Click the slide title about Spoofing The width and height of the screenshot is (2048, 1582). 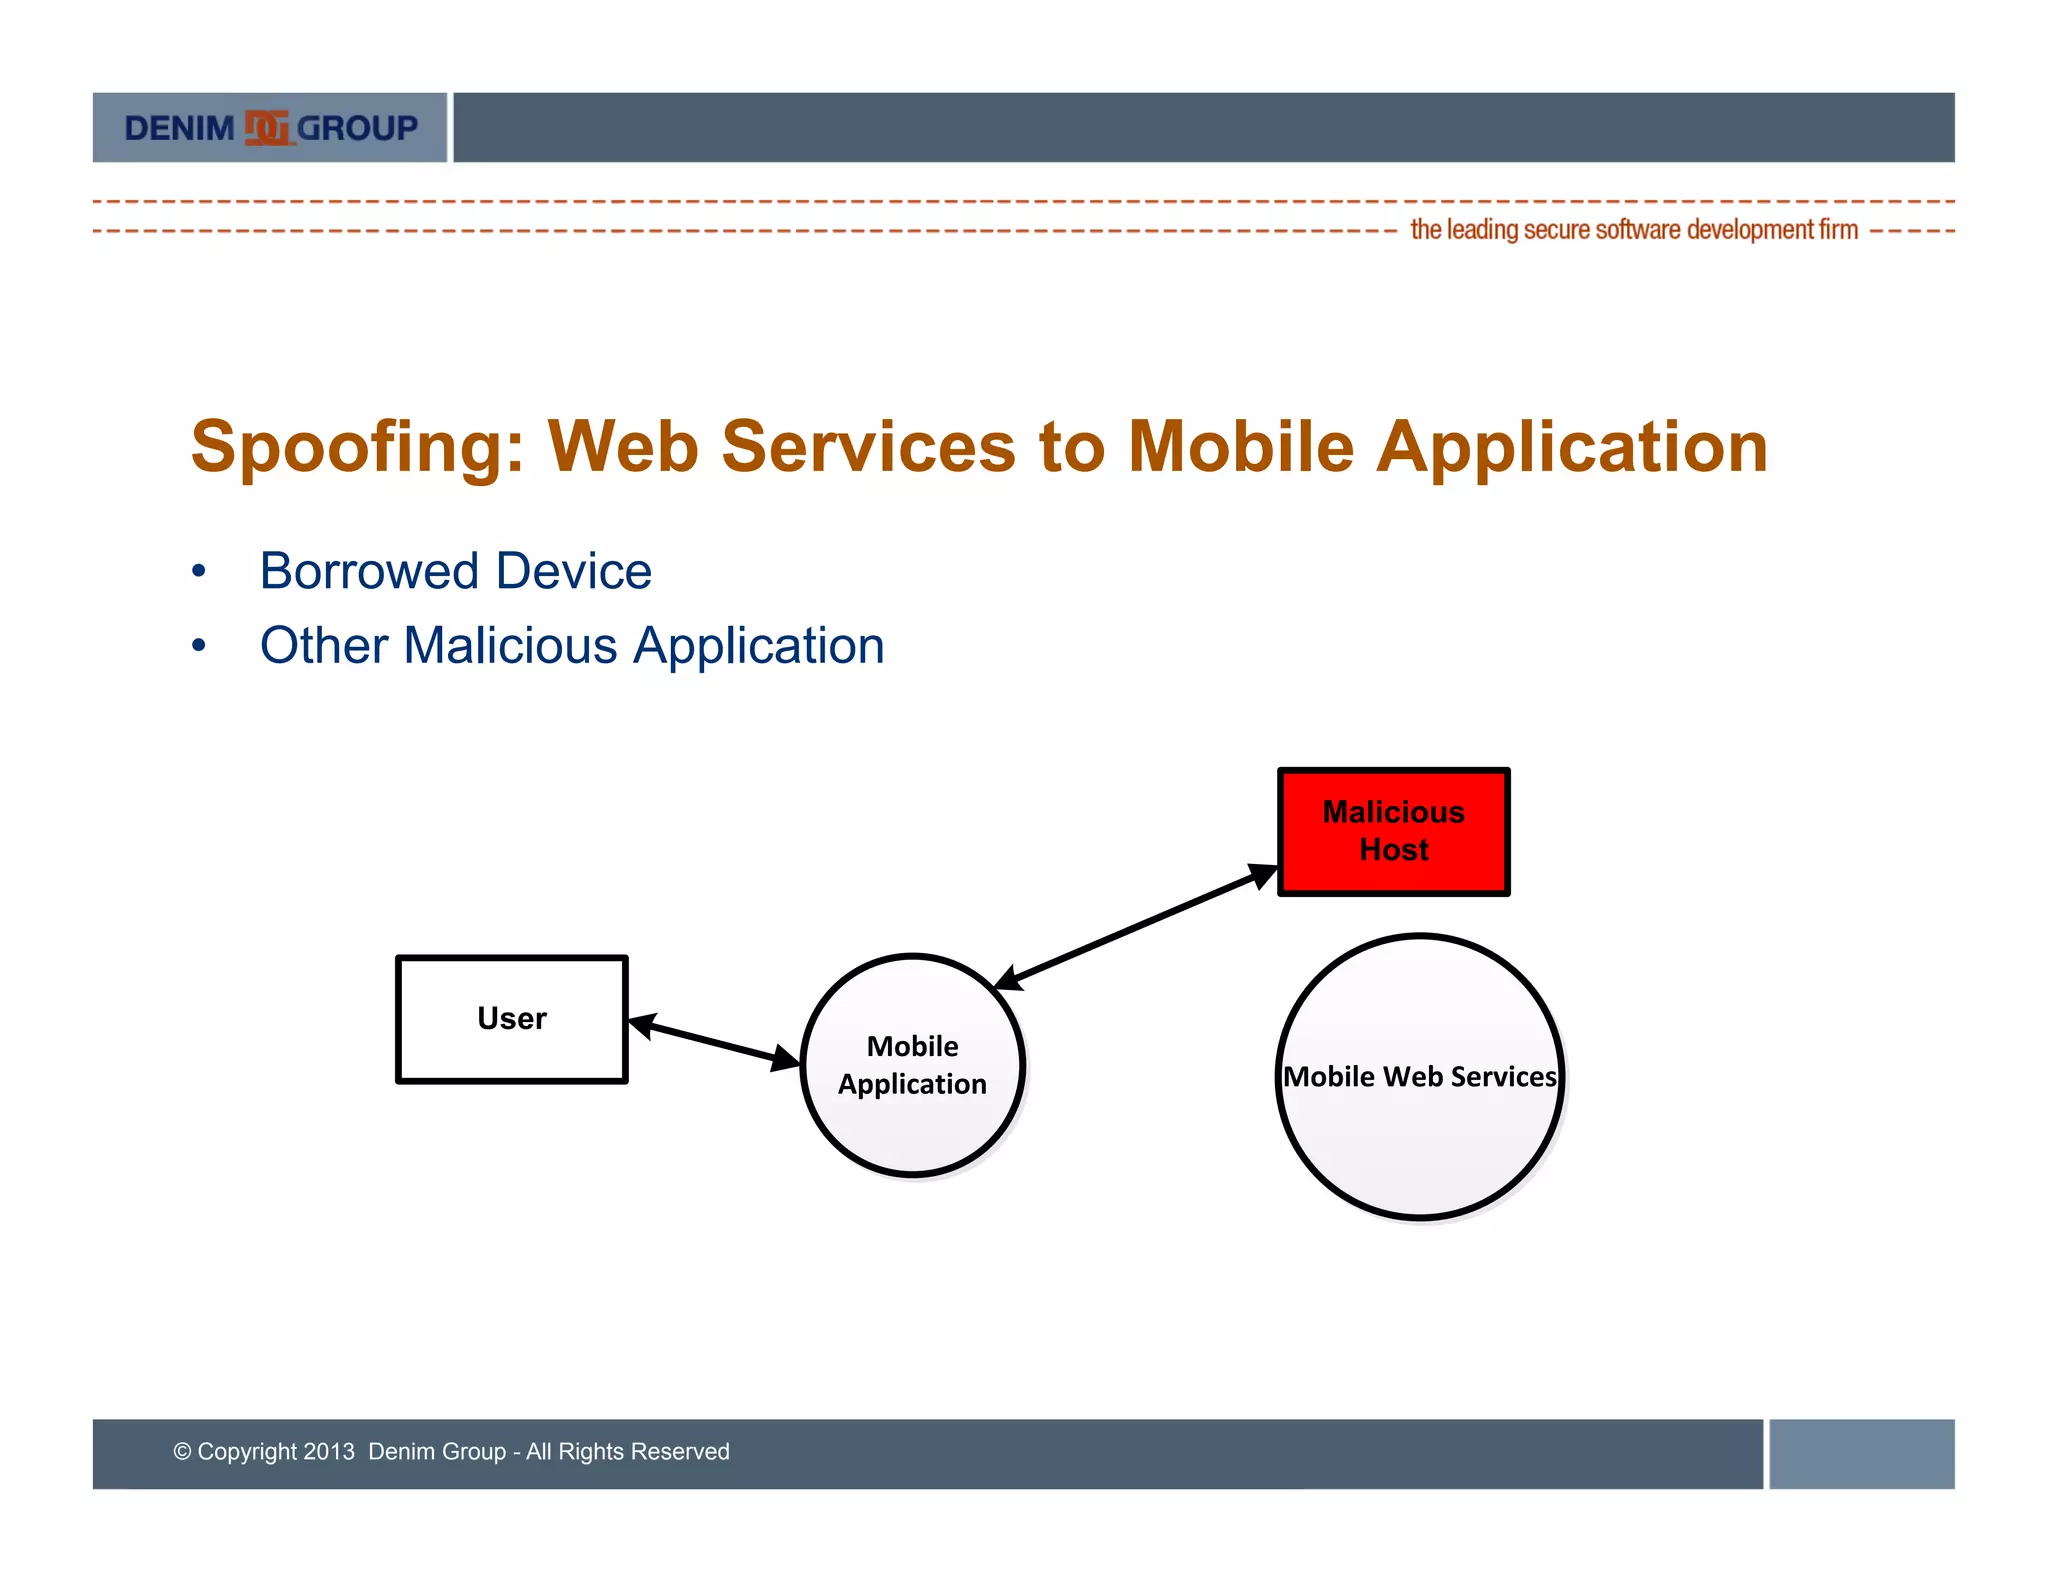pos(979,446)
